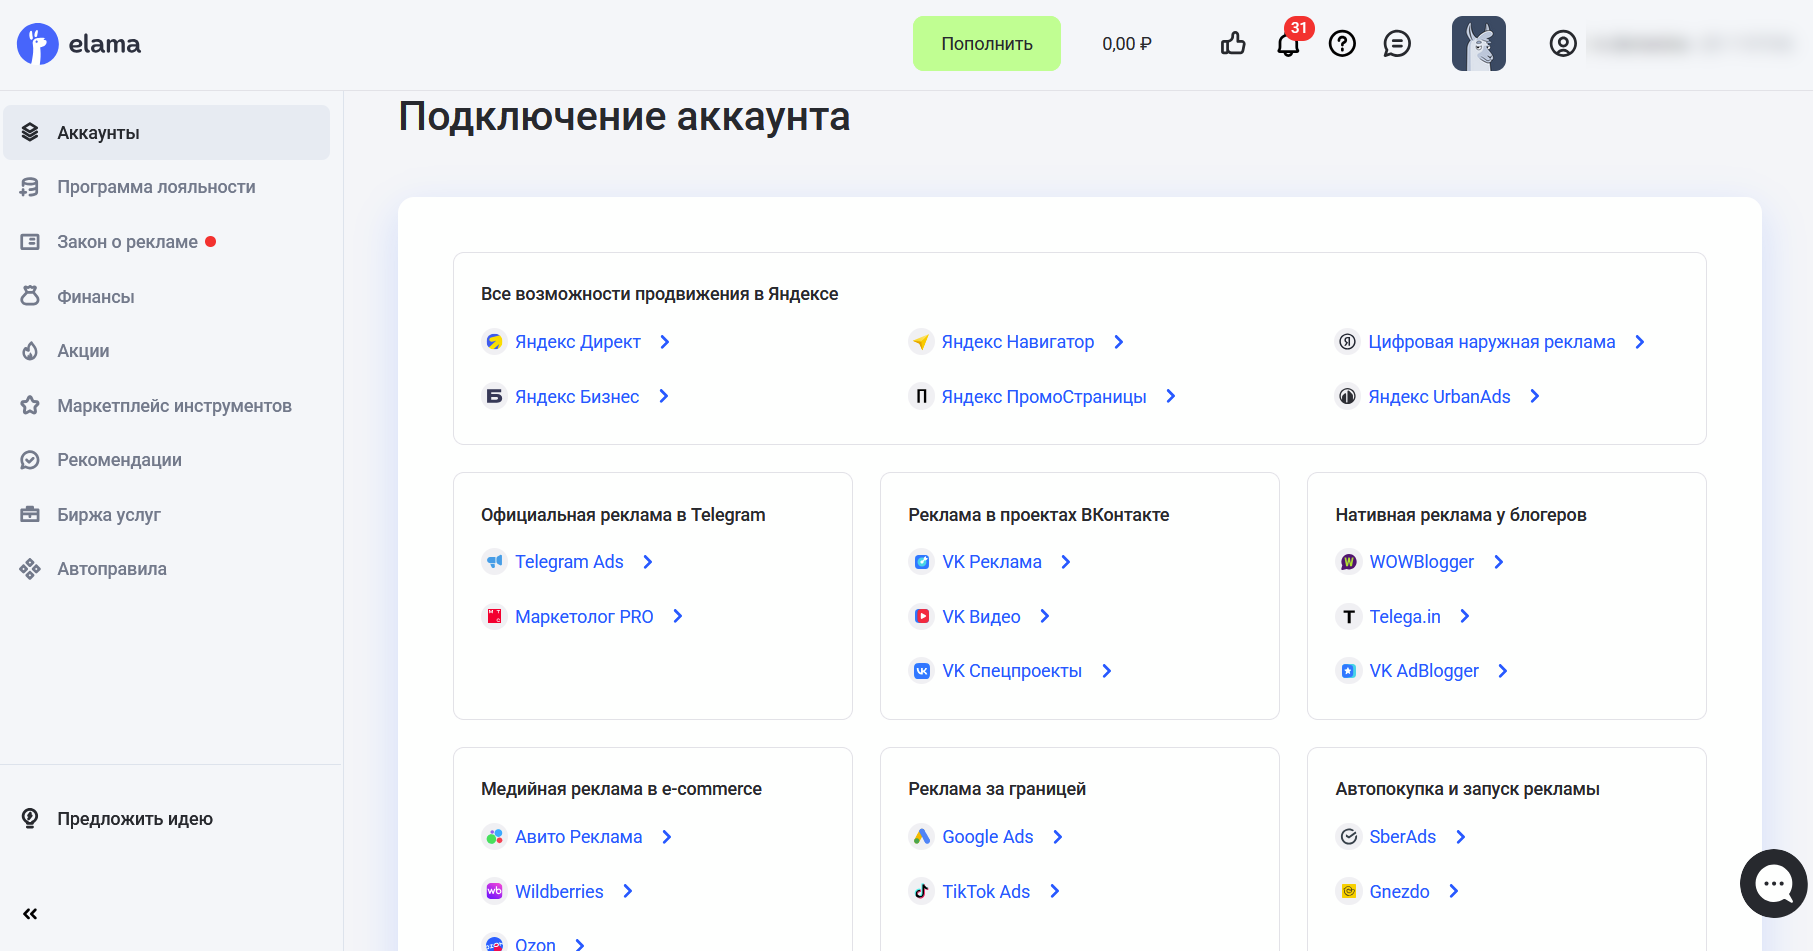
Task: Open the chat bubble support icon
Action: click(x=1397, y=43)
